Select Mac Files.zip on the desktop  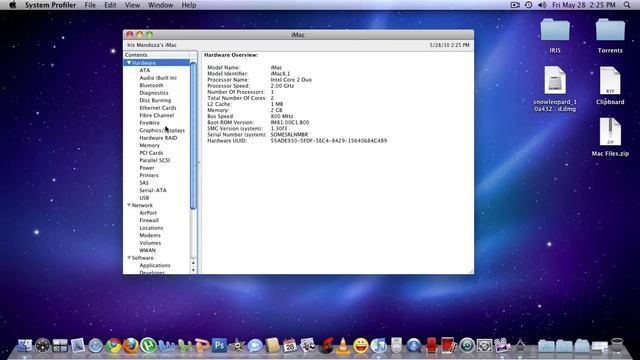click(x=610, y=137)
